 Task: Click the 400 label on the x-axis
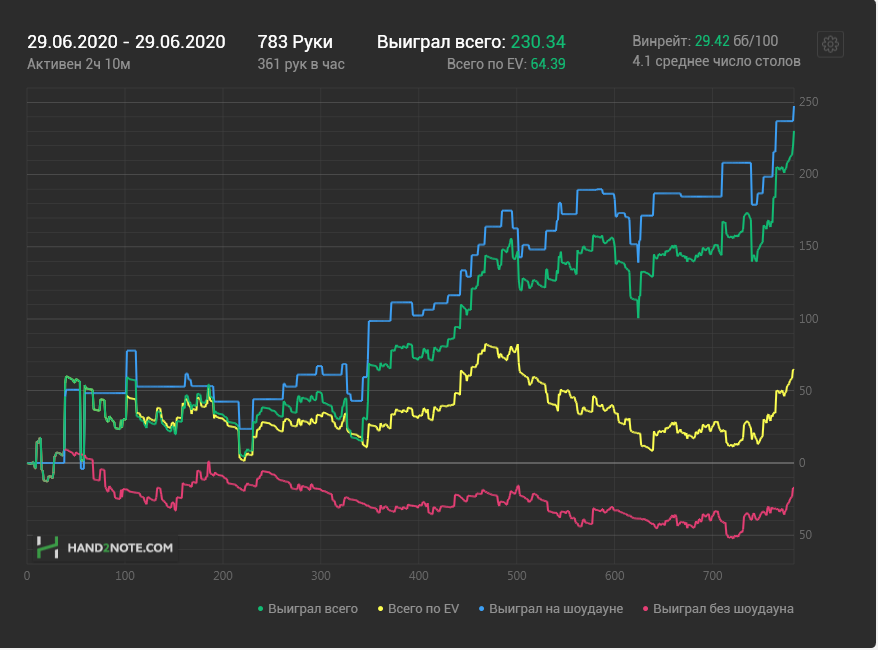pos(418,576)
